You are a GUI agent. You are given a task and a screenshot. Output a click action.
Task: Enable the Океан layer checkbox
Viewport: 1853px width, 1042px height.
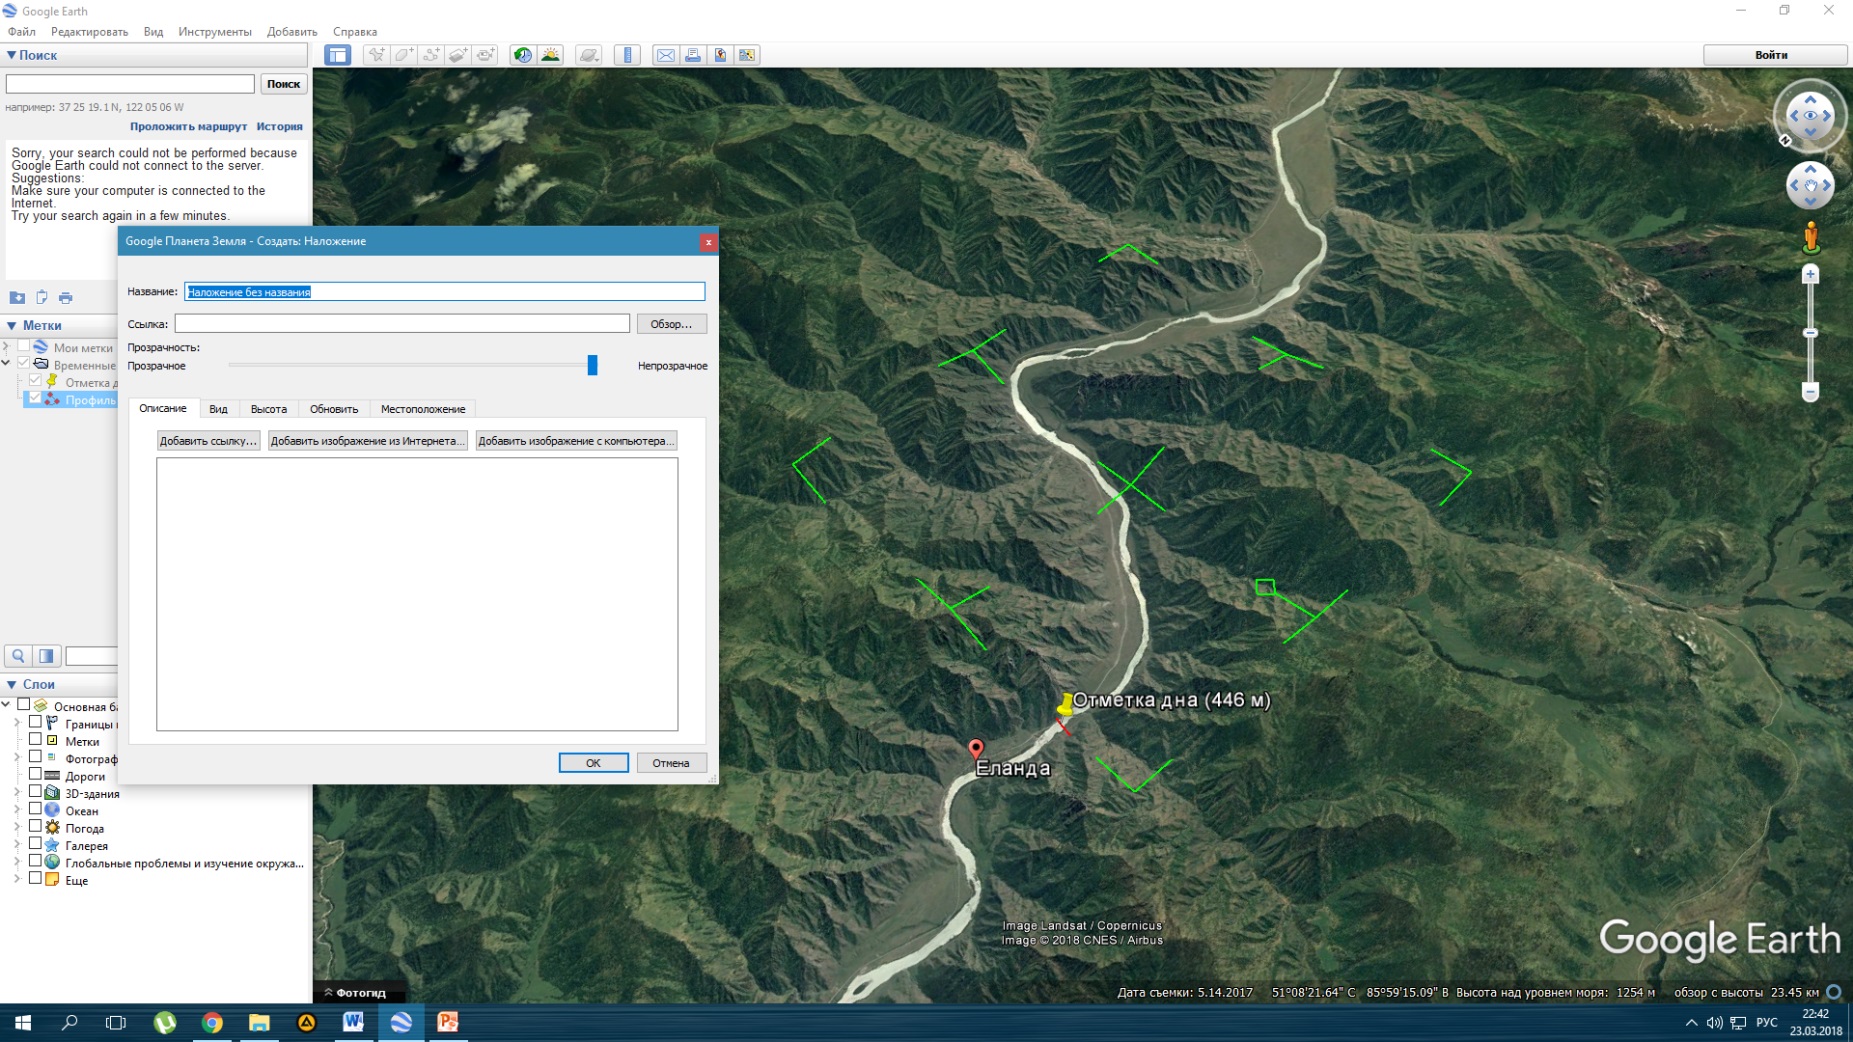coord(35,810)
